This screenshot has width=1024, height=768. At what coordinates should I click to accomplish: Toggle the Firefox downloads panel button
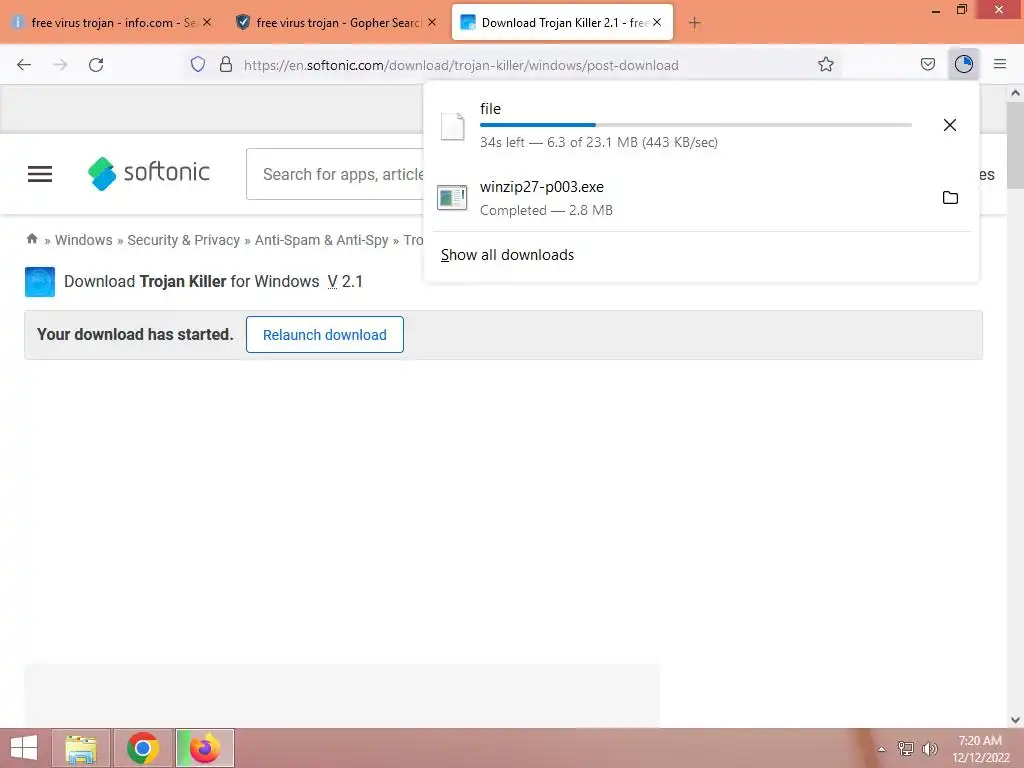(964, 64)
